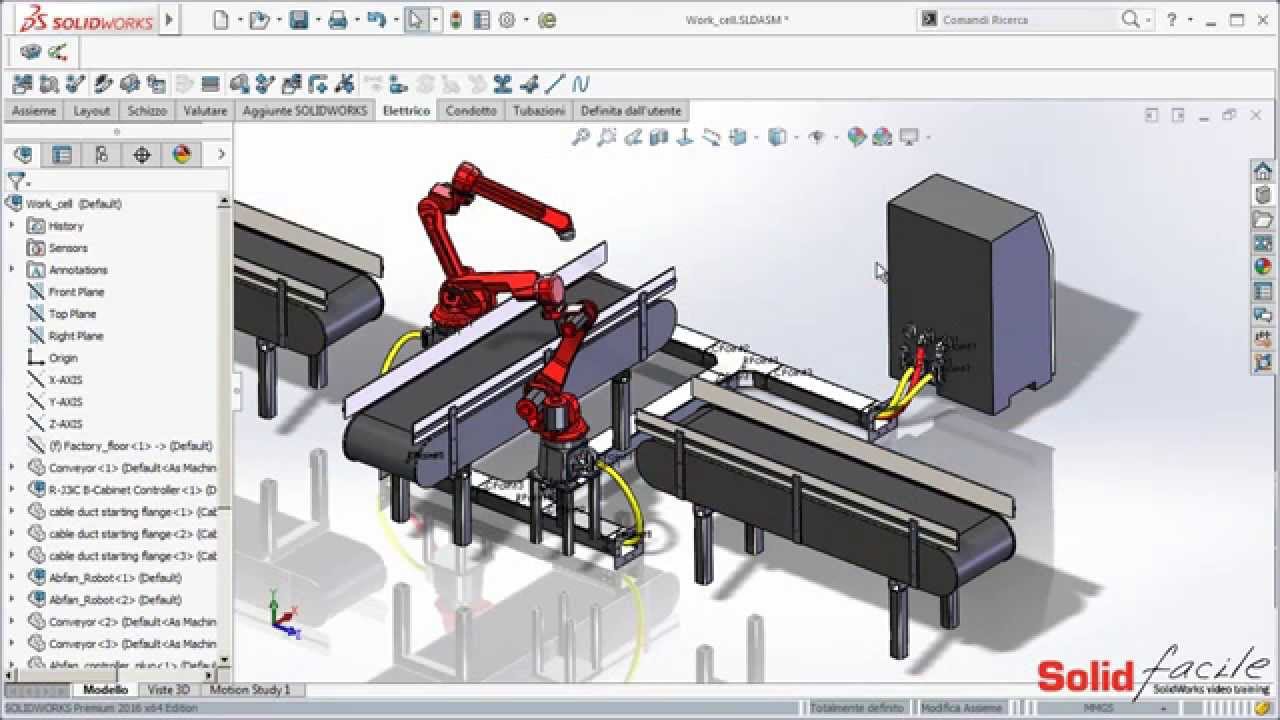Viewport: 1280px width, 720px height.
Task: Switch to the Condotto tab
Action: [x=471, y=111]
